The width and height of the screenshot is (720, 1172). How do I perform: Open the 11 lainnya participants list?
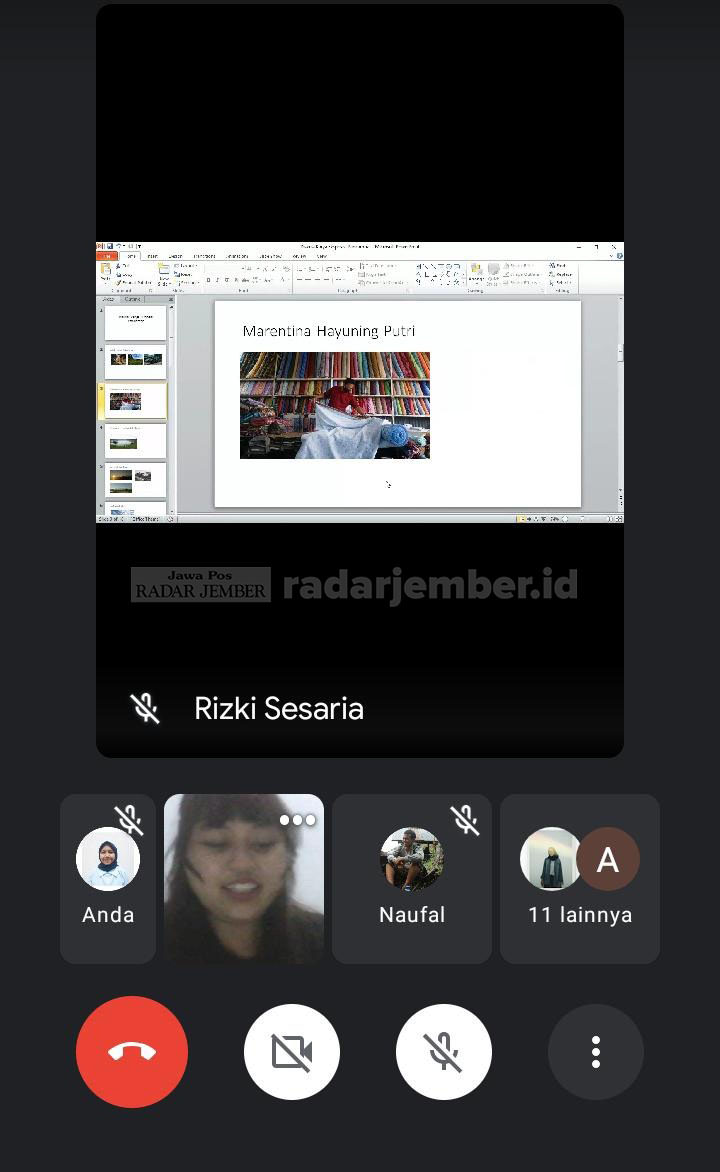(579, 878)
